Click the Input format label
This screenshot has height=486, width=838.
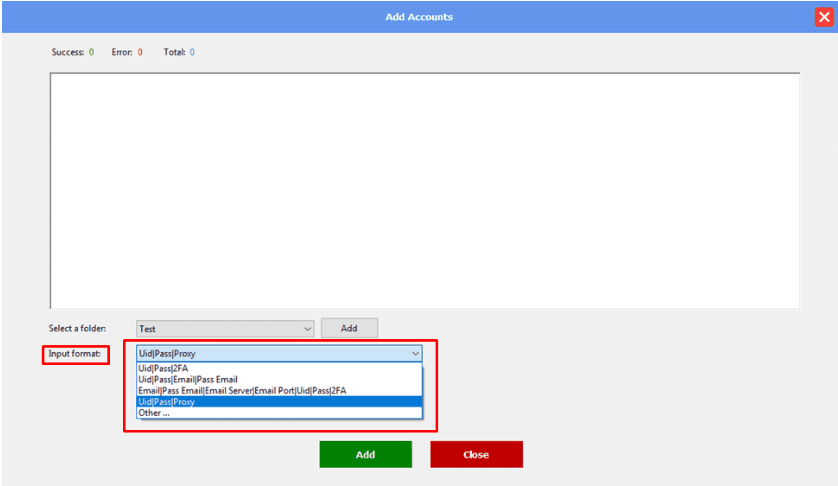[x=74, y=354]
